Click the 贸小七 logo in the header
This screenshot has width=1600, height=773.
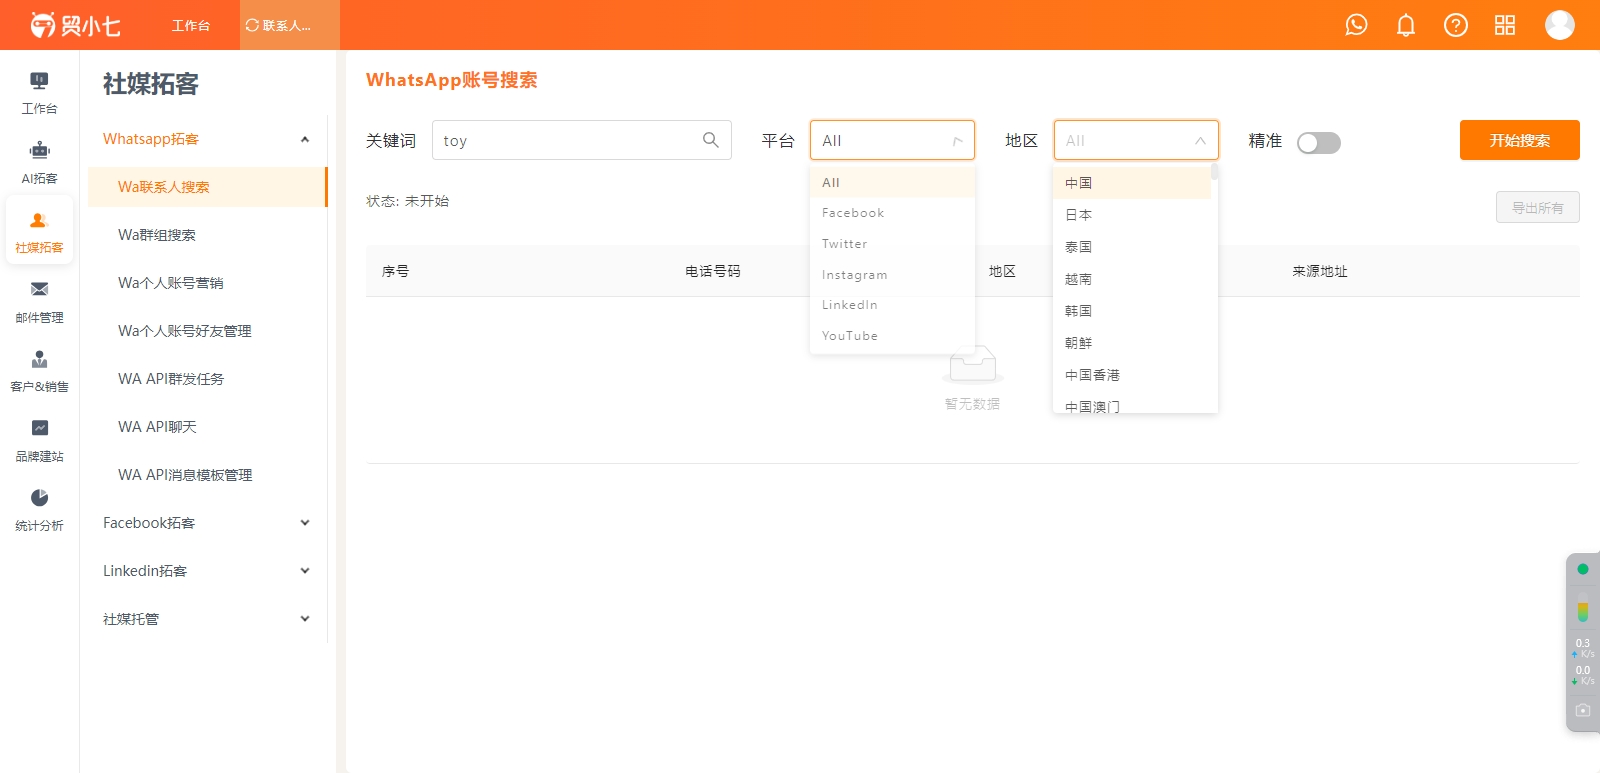pyautogui.click(x=75, y=25)
